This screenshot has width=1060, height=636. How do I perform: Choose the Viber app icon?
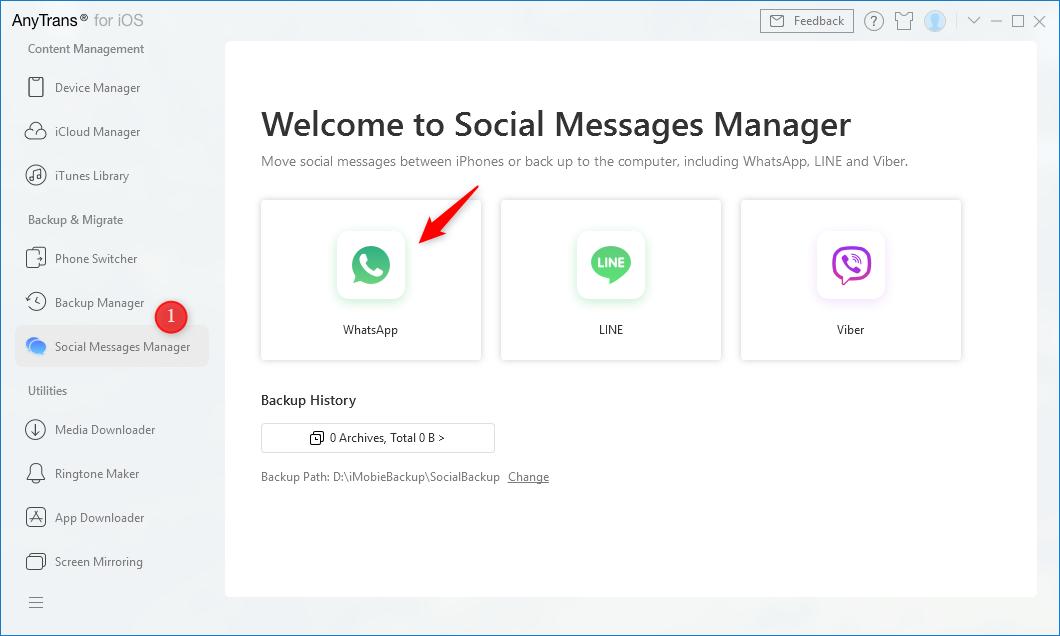851,264
